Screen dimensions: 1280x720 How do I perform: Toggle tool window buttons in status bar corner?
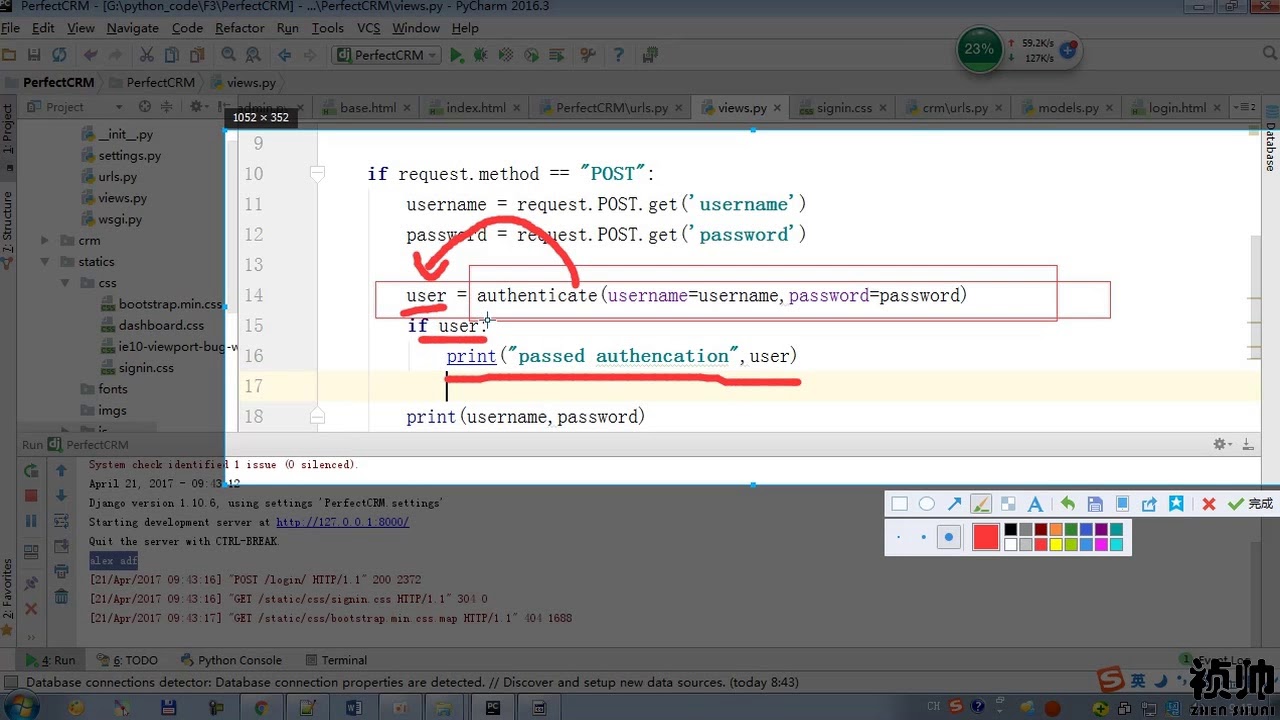tap(12, 683)
